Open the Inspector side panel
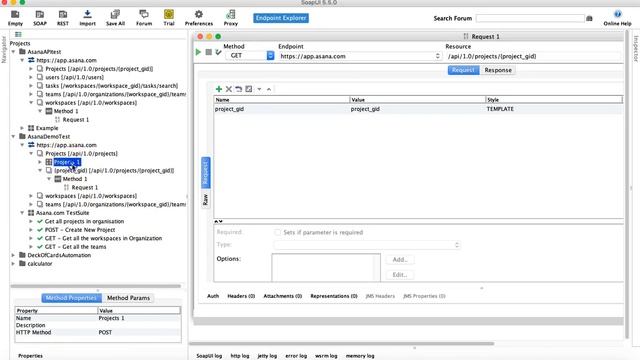 (636, 49)
